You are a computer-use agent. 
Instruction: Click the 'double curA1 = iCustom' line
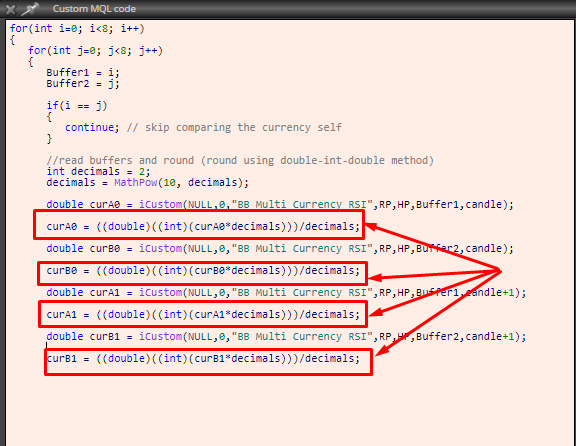coord(287,292)
